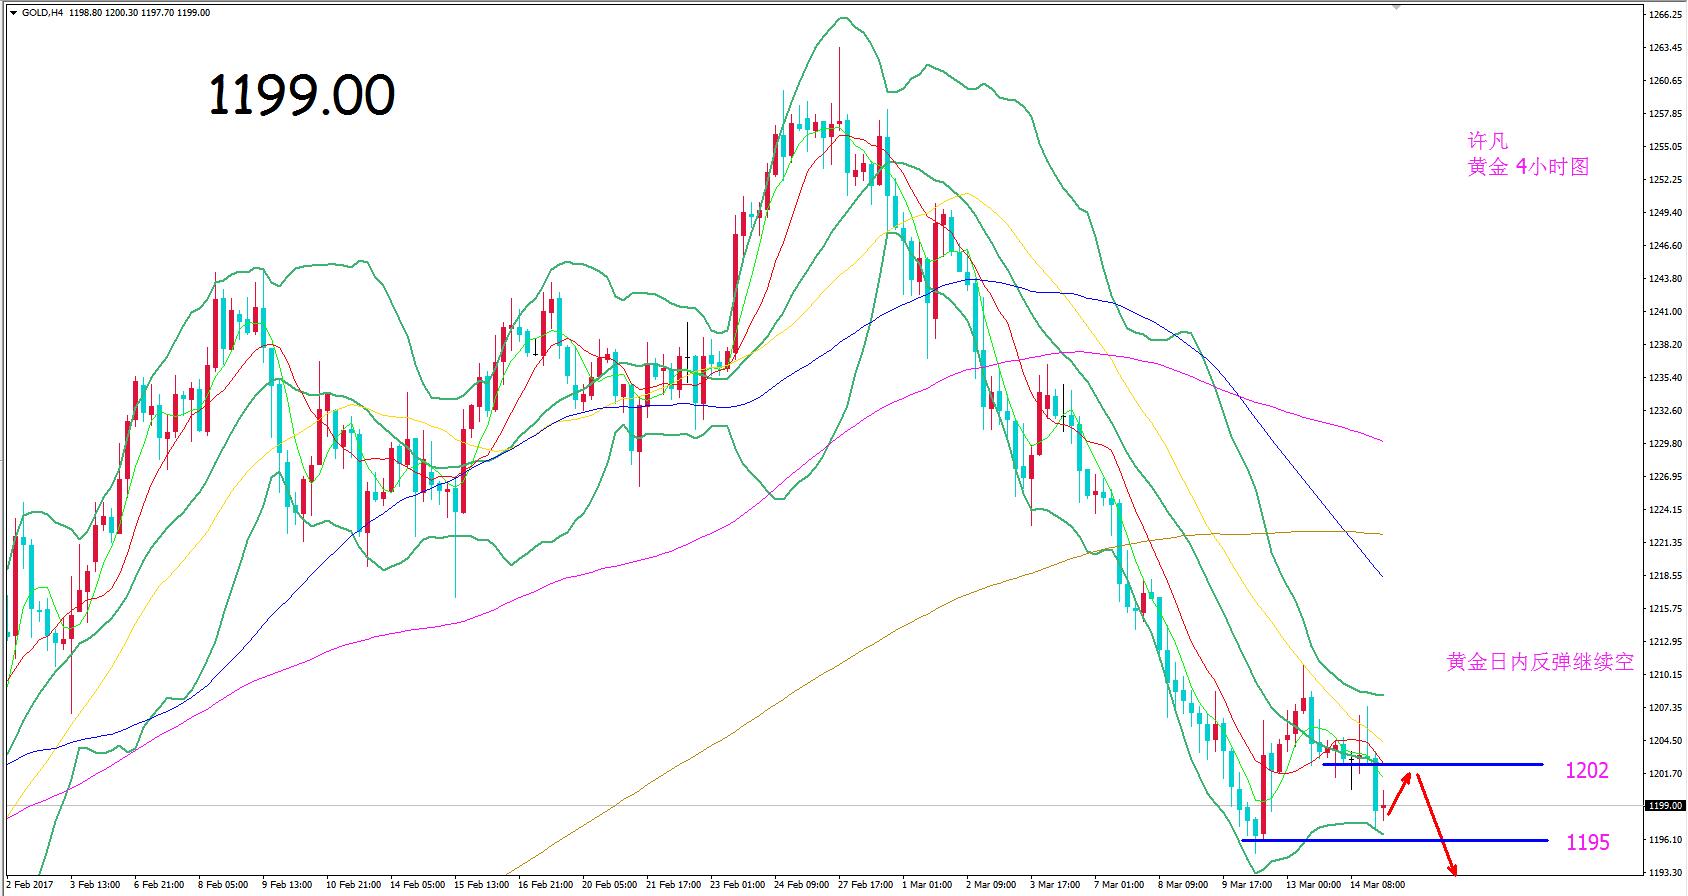Click the 14 Mar 08:00 time label
Viewport: 1688px width, 896px height.
(x=1376, y=885)
